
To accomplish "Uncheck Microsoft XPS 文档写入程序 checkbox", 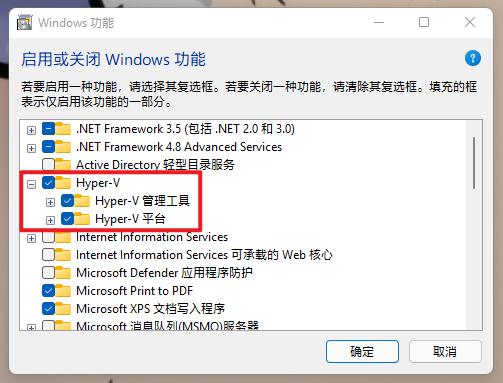I will tap(48, 309).
